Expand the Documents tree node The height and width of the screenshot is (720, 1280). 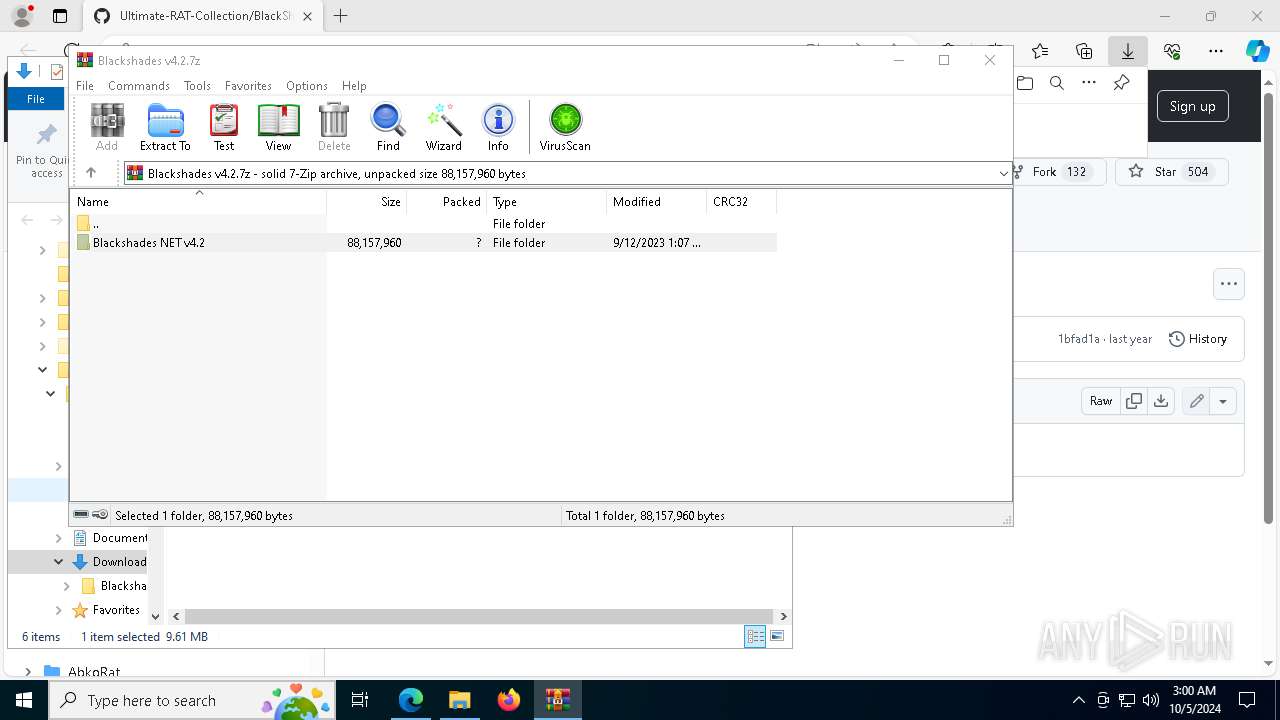pyautogui.click(x=59, y=538)
